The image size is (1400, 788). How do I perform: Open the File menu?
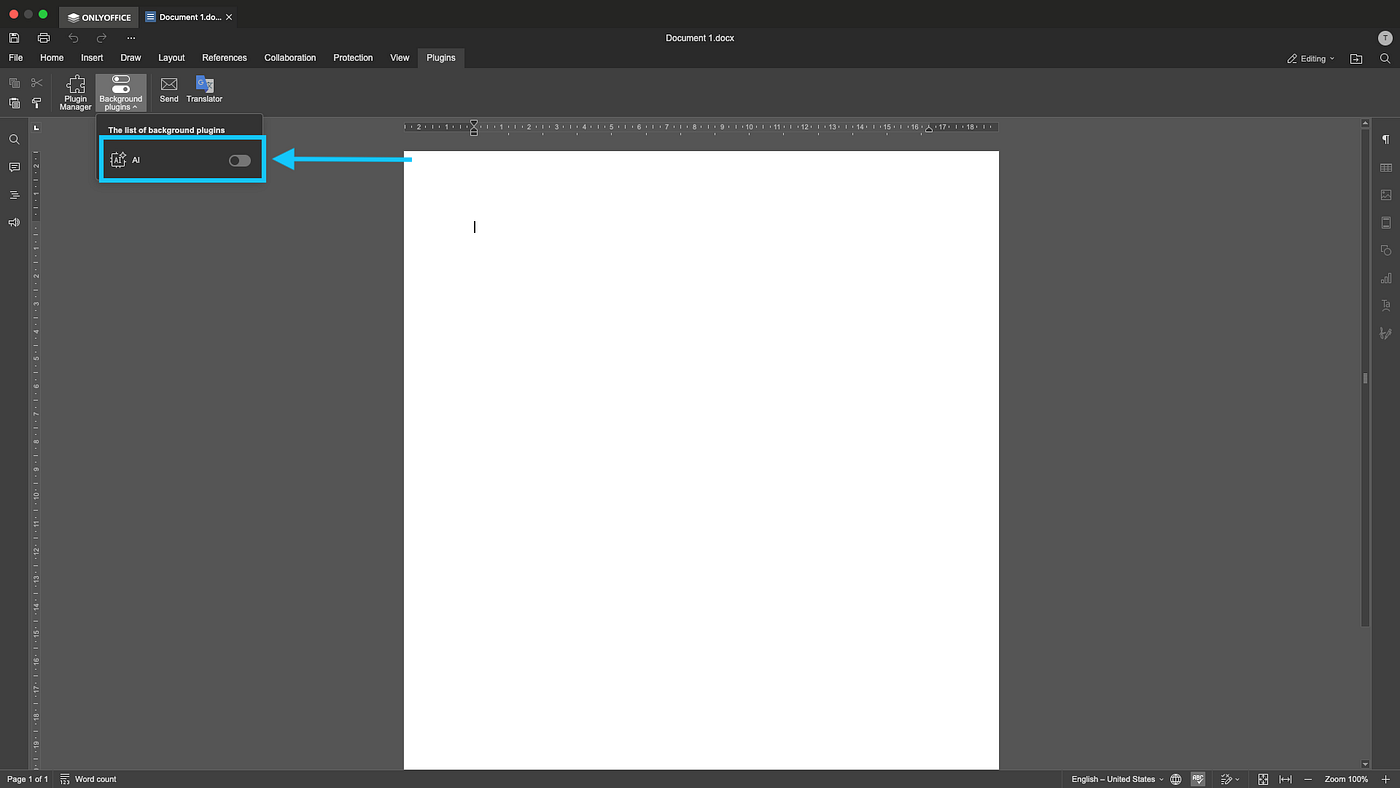(15, 58)
